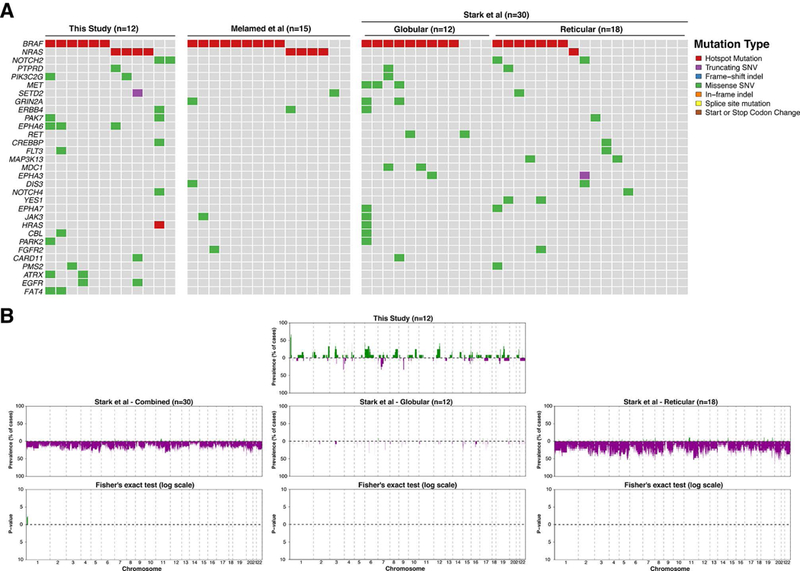Select the 'Truncating SNV' legend label
The width and height of the screenshot is (800, 571).
point(731,67)
